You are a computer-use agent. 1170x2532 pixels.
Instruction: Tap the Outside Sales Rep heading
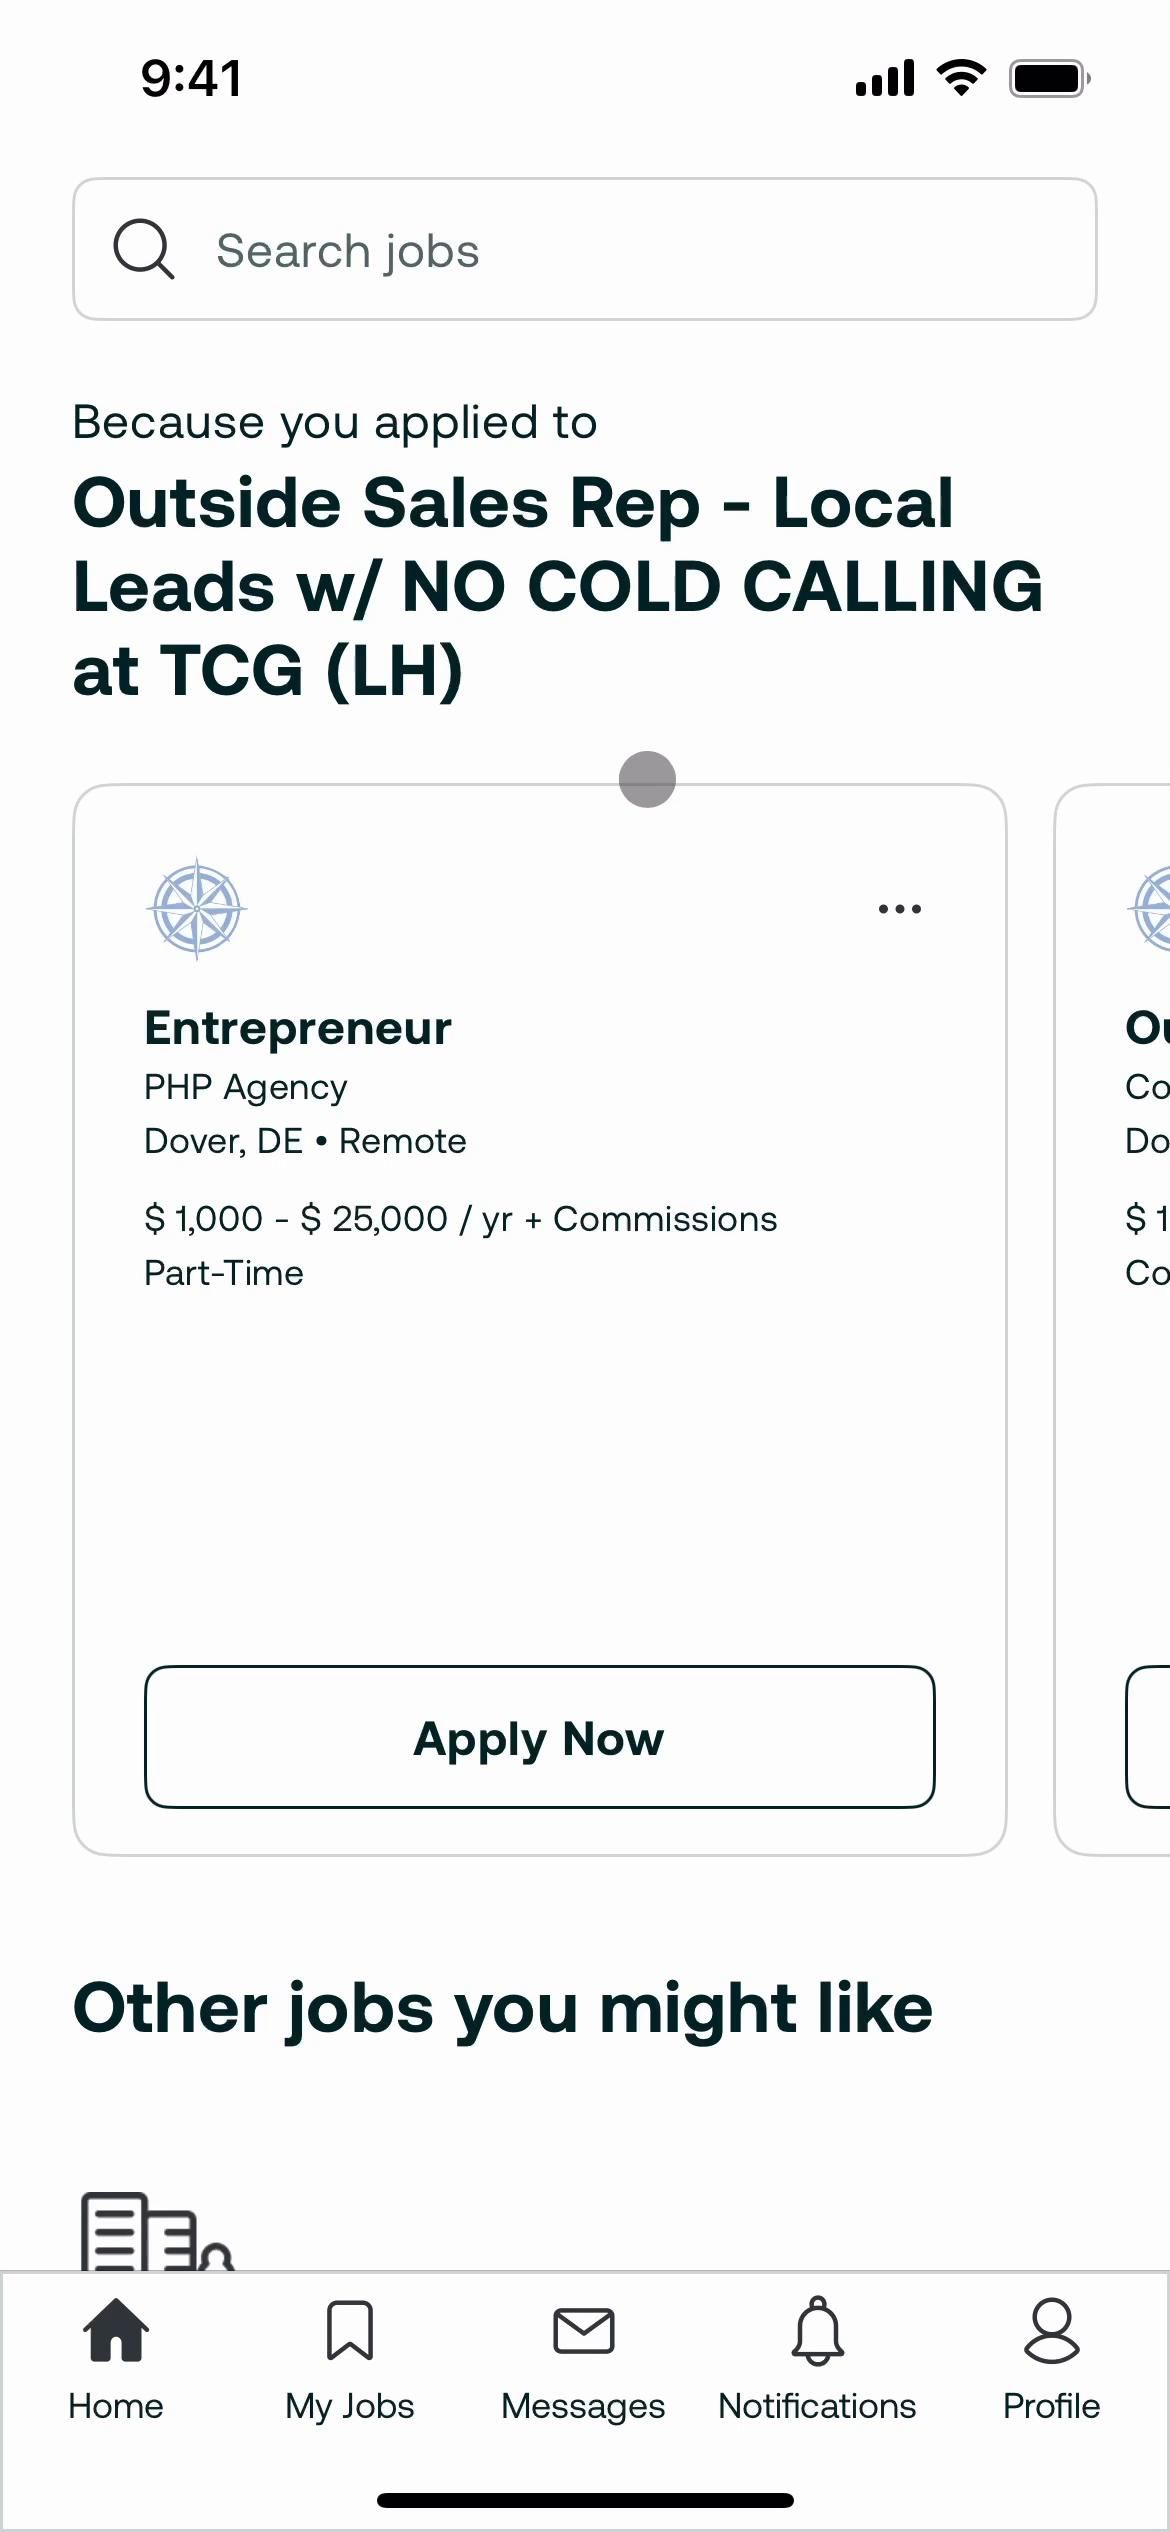point(556,586)
